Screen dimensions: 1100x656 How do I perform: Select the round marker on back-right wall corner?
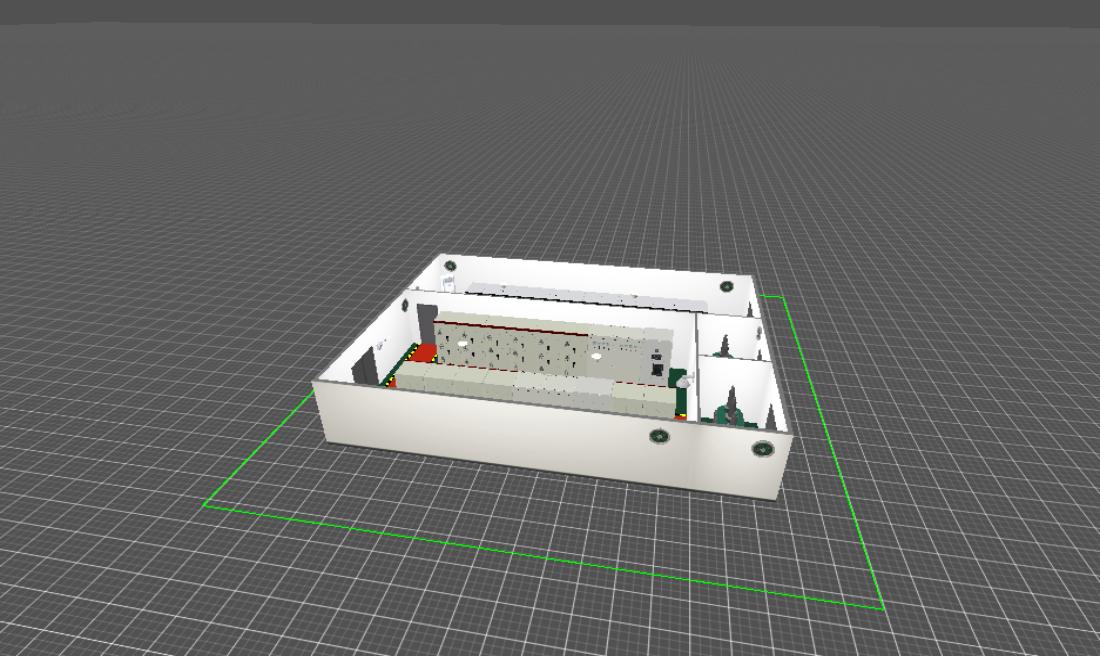[x=727, y=286]
